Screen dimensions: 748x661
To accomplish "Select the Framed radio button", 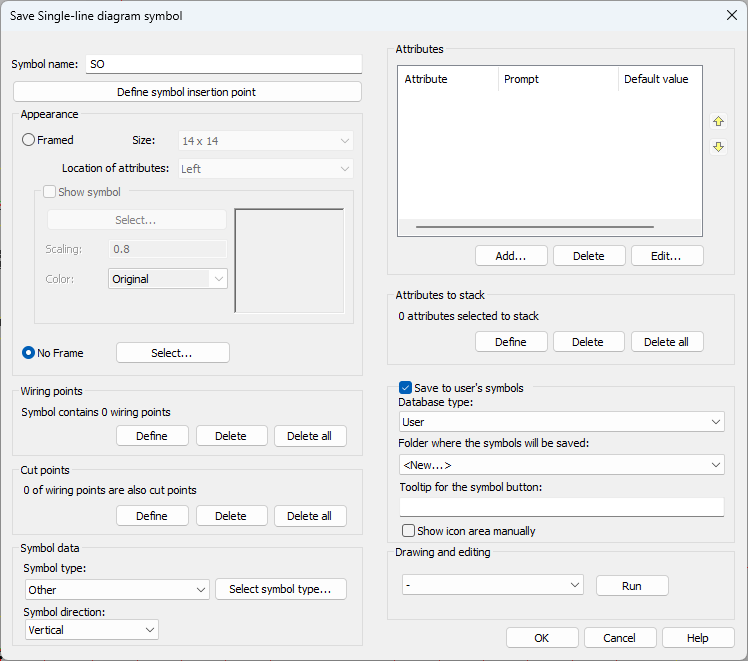I will [29, 141].
